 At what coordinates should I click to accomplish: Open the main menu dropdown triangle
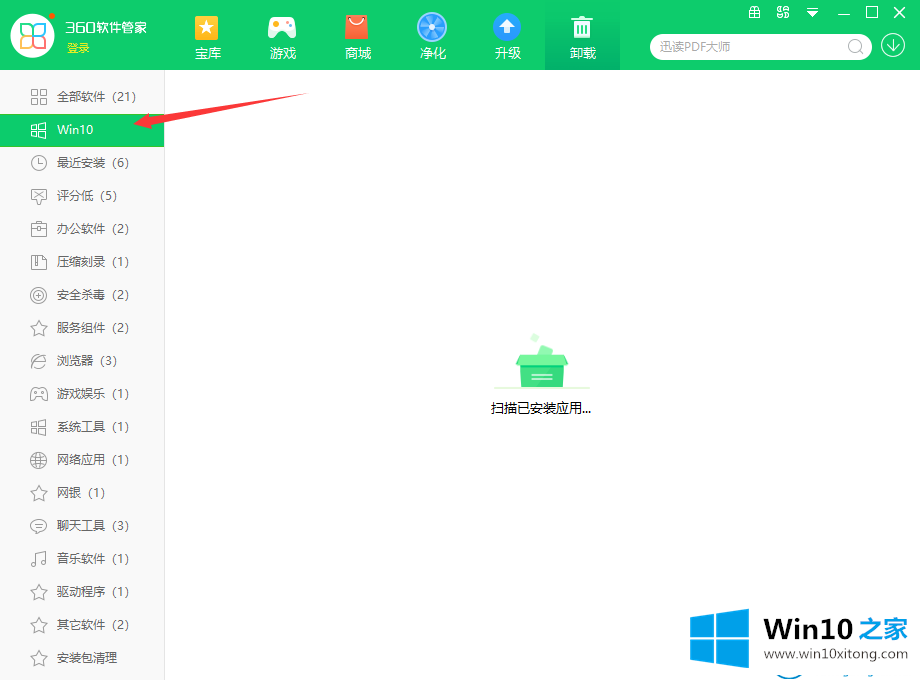(x=812, y=12)
